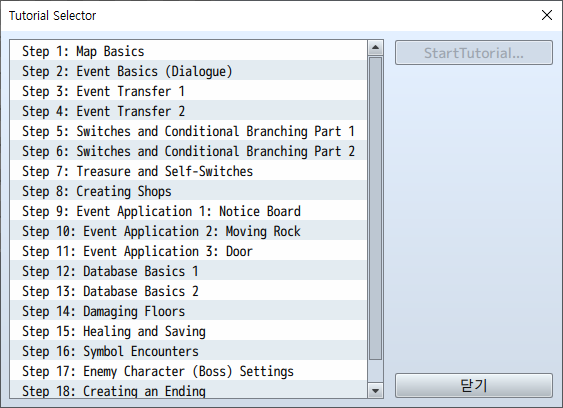Close the Tutorial Selector window

547,15
